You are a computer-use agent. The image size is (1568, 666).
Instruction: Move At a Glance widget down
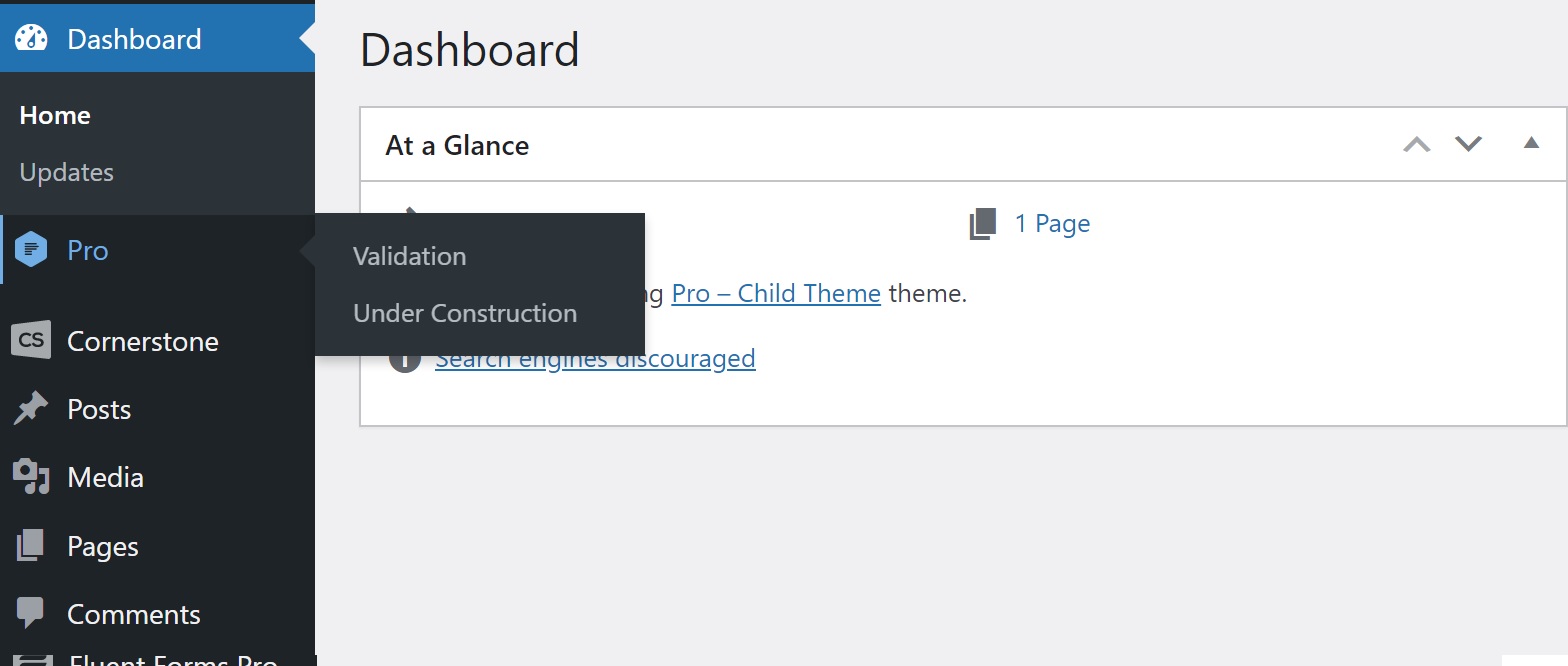pyautogui.click(x=1468, y=144)
